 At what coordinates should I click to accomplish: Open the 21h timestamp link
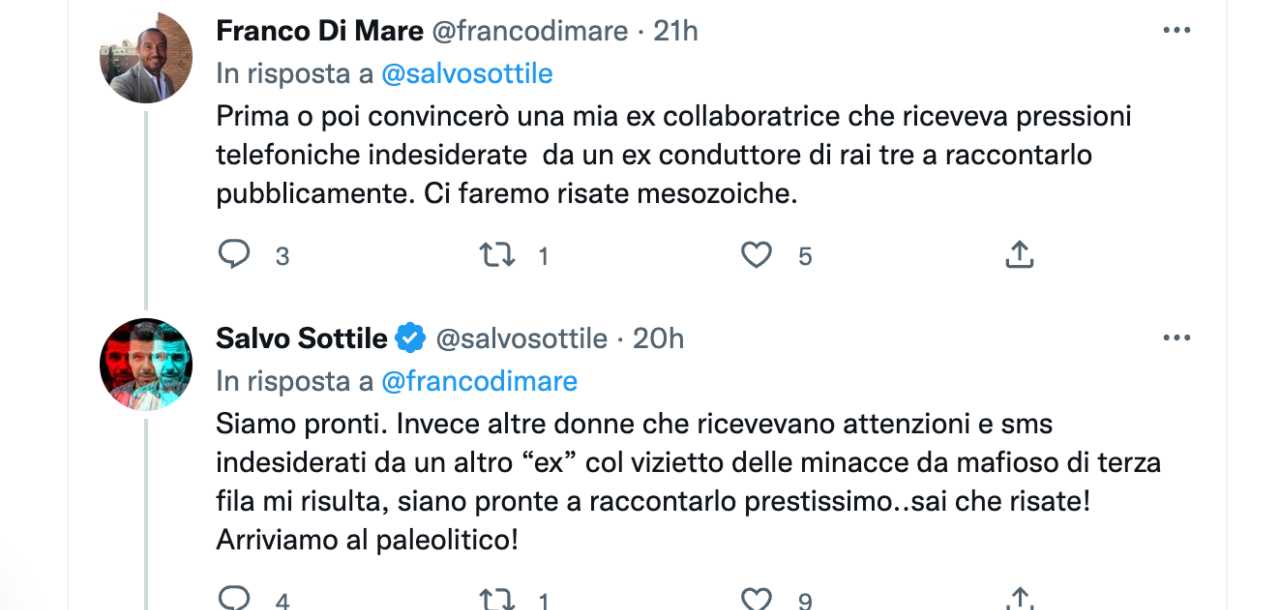pyautogui.click(x=676, y=31)
